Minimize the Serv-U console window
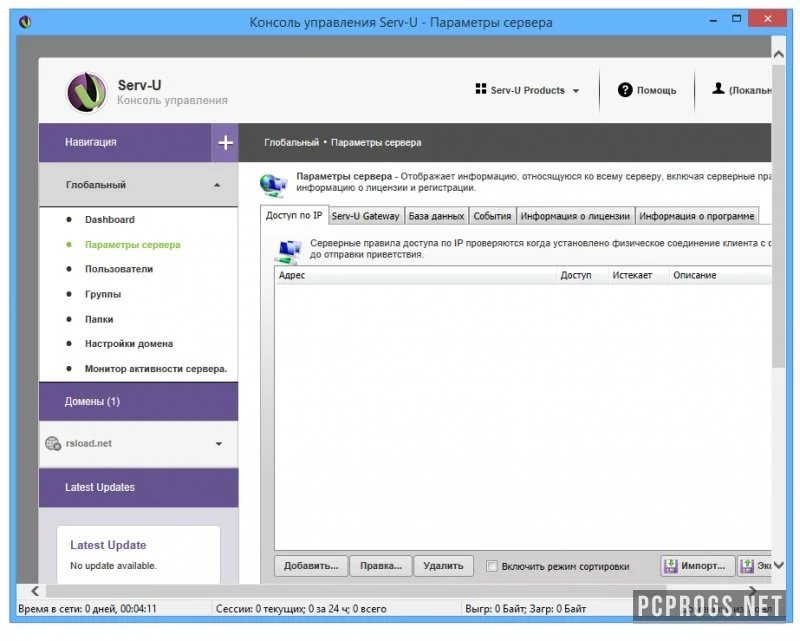800x641 pixels. click(713, 20)
